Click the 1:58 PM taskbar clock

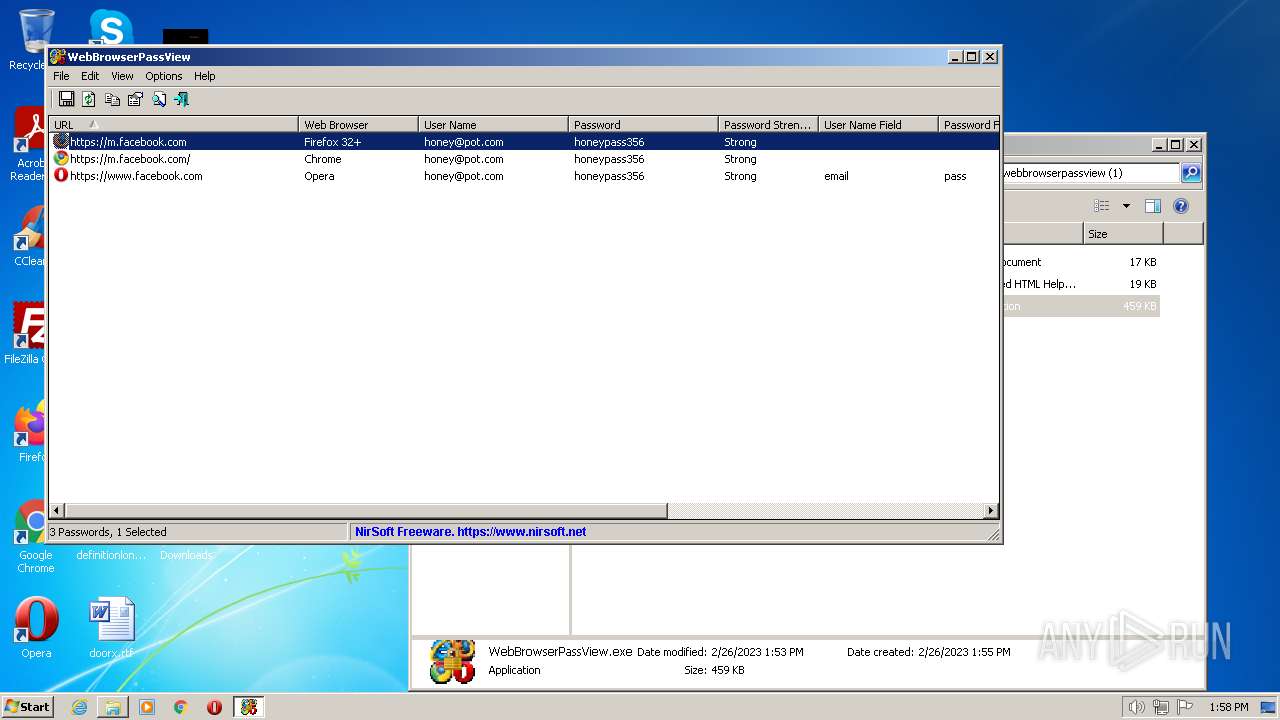1228,707
